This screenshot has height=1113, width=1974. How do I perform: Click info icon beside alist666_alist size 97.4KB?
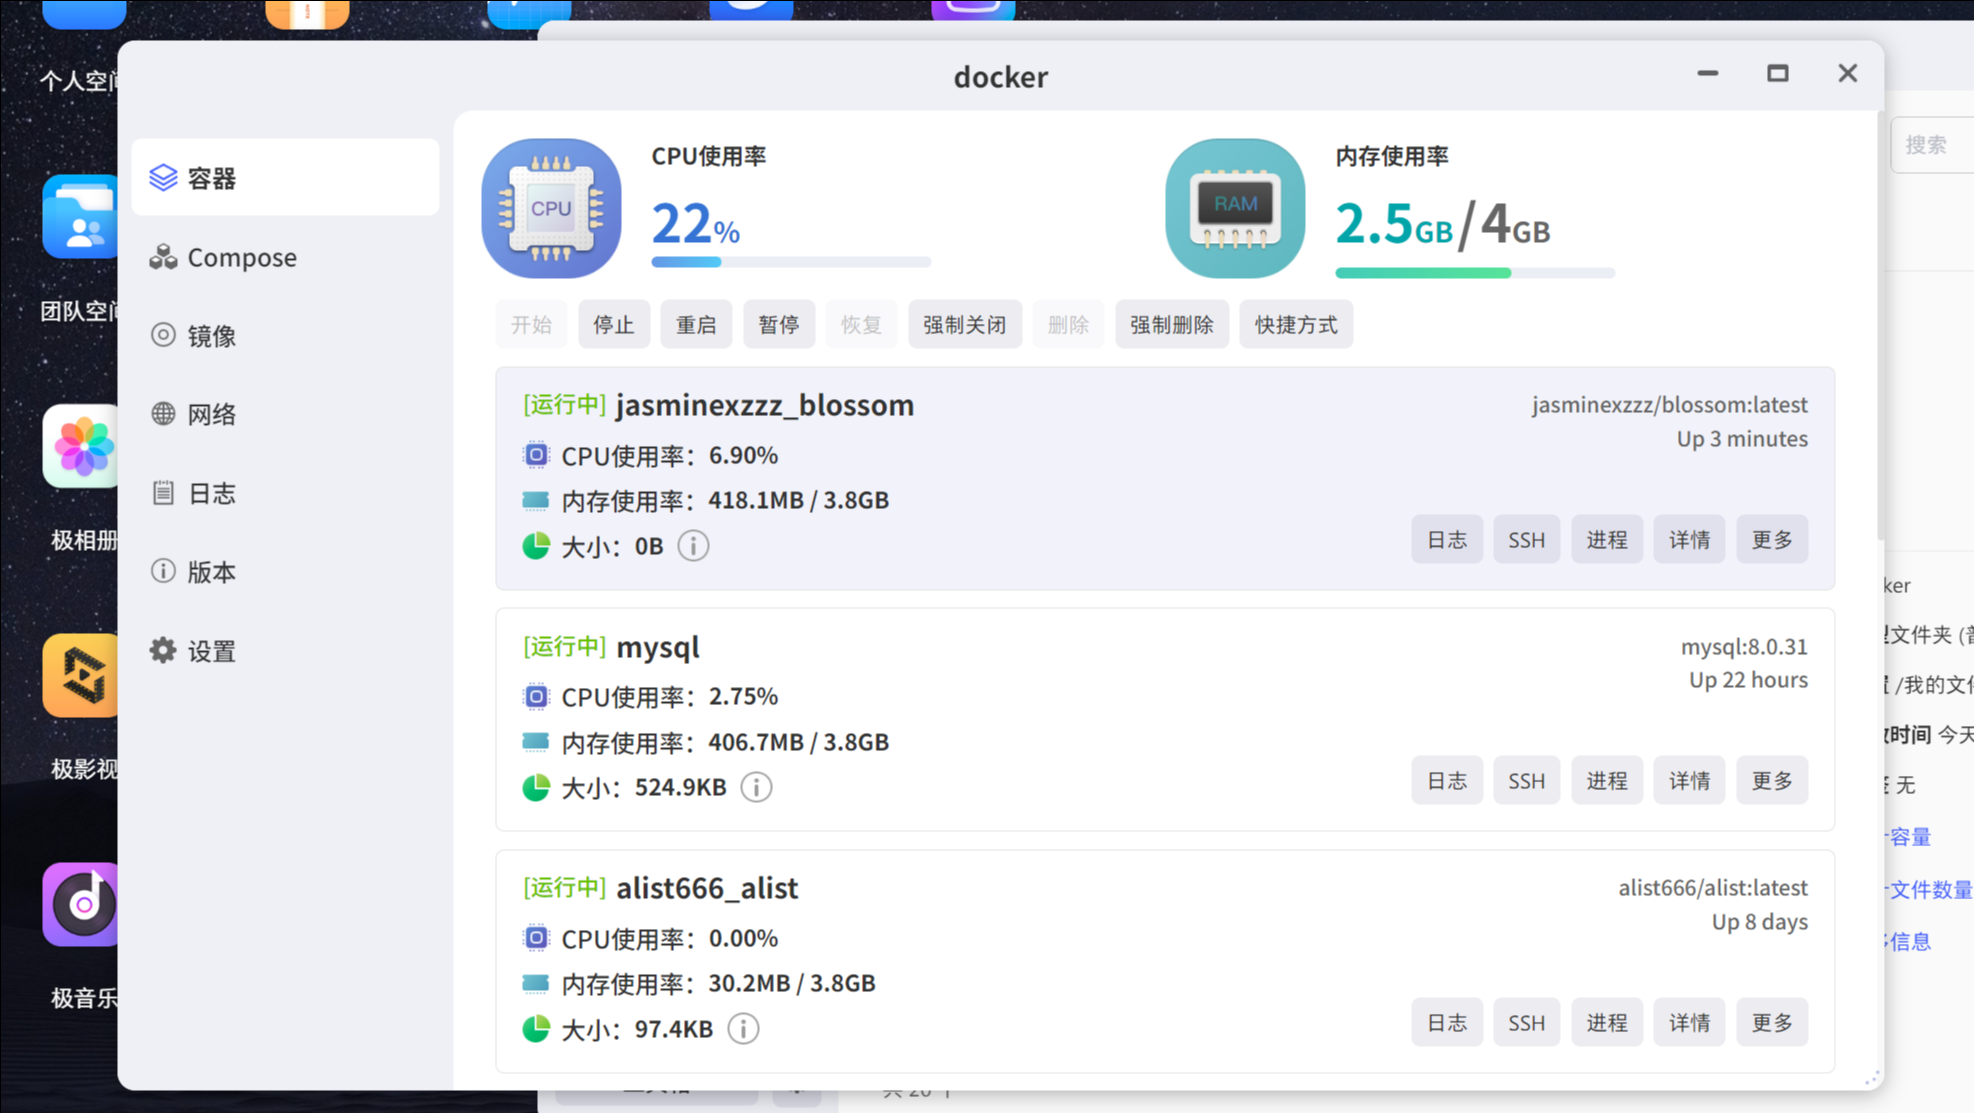pyautogui.click(x=743, y=1029)
